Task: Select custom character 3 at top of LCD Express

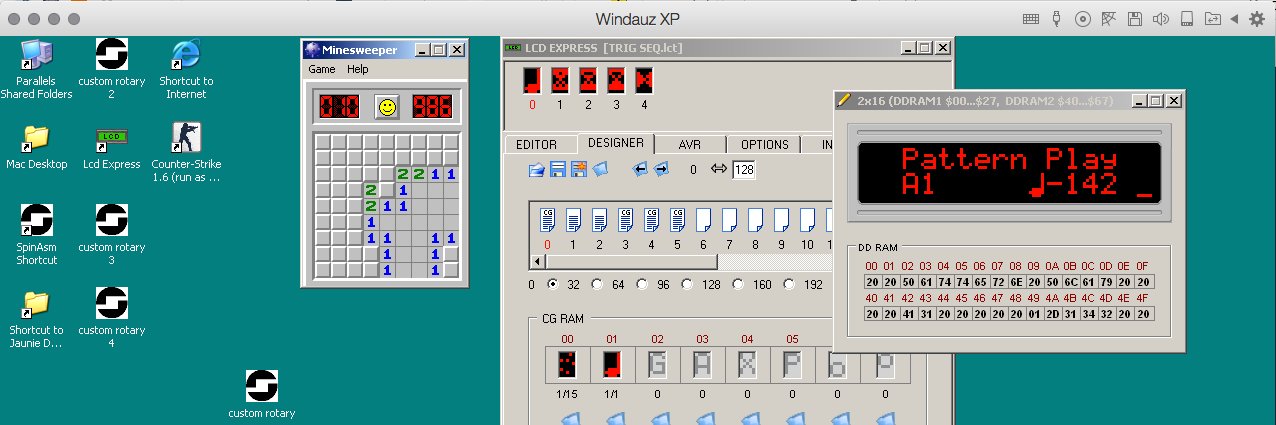Action: [x=616, y=81]
